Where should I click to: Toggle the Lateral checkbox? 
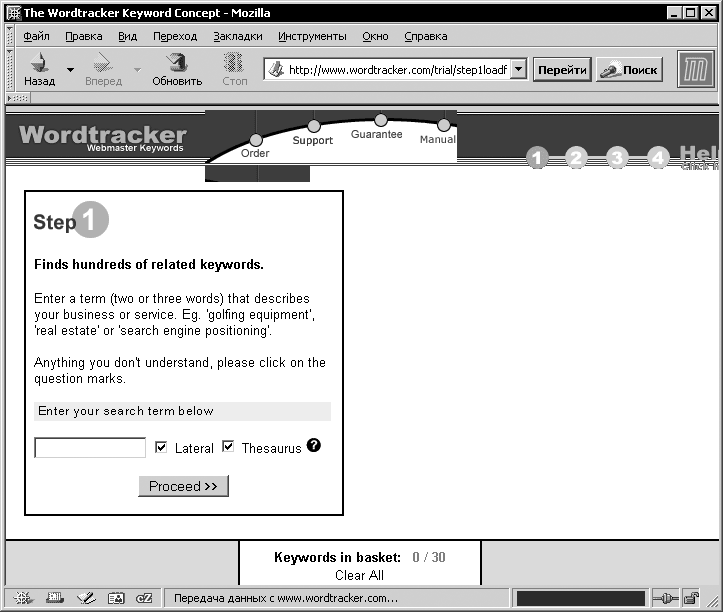pyautogui.click(x=160, y=447)
